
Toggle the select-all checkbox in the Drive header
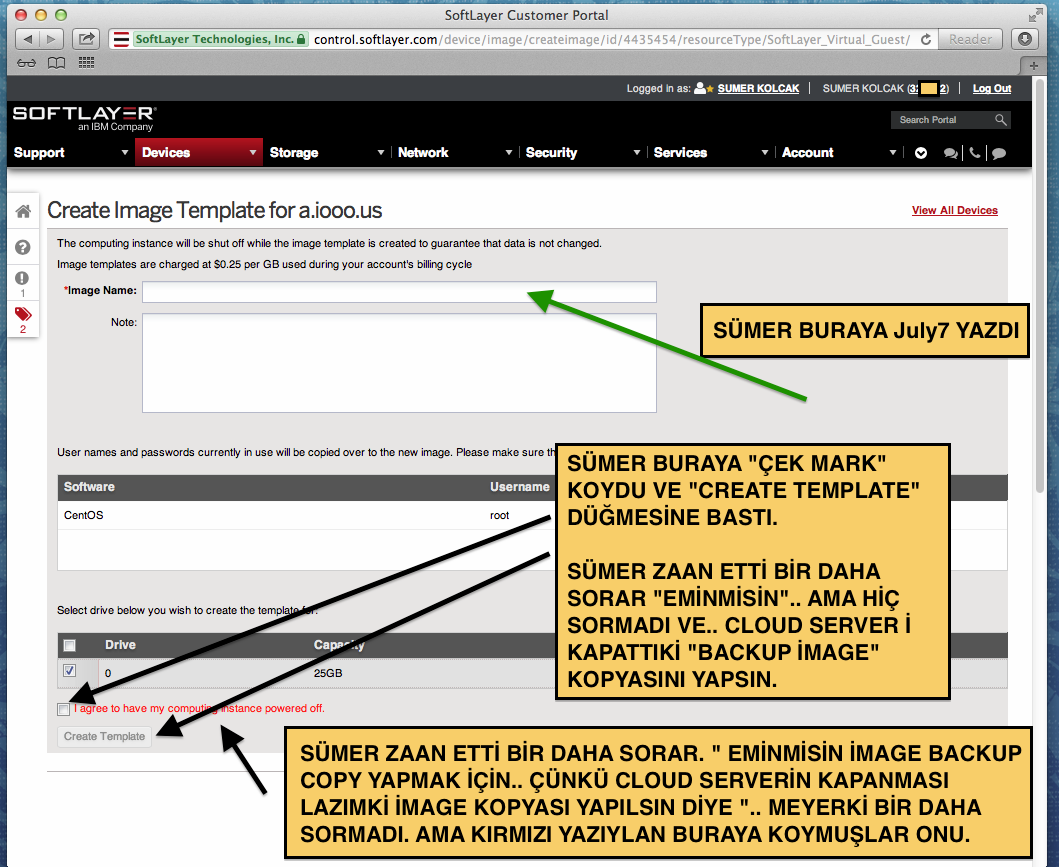pyautogui.click(x=69, y=646)
